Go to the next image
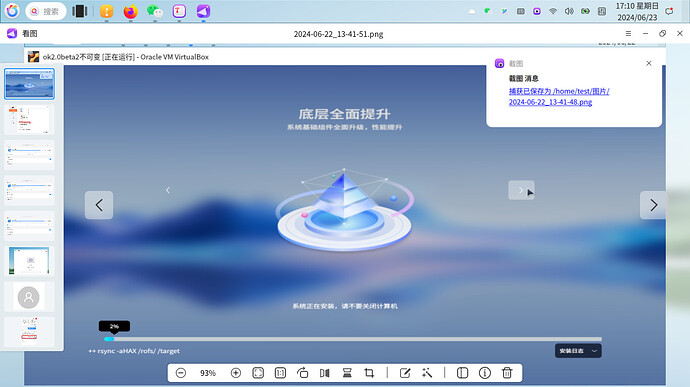Viewport: 690px width, 387px height. click(x=653, y=205)
